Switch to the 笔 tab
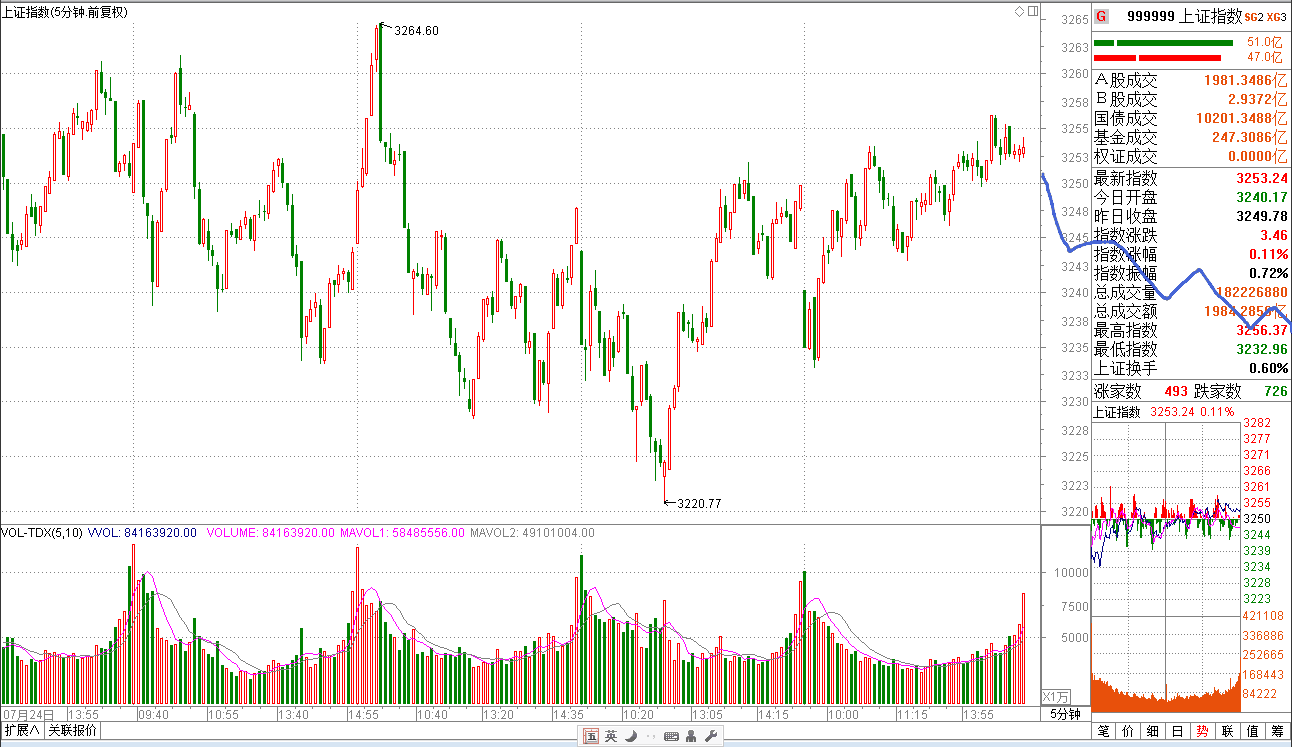 1104,731
